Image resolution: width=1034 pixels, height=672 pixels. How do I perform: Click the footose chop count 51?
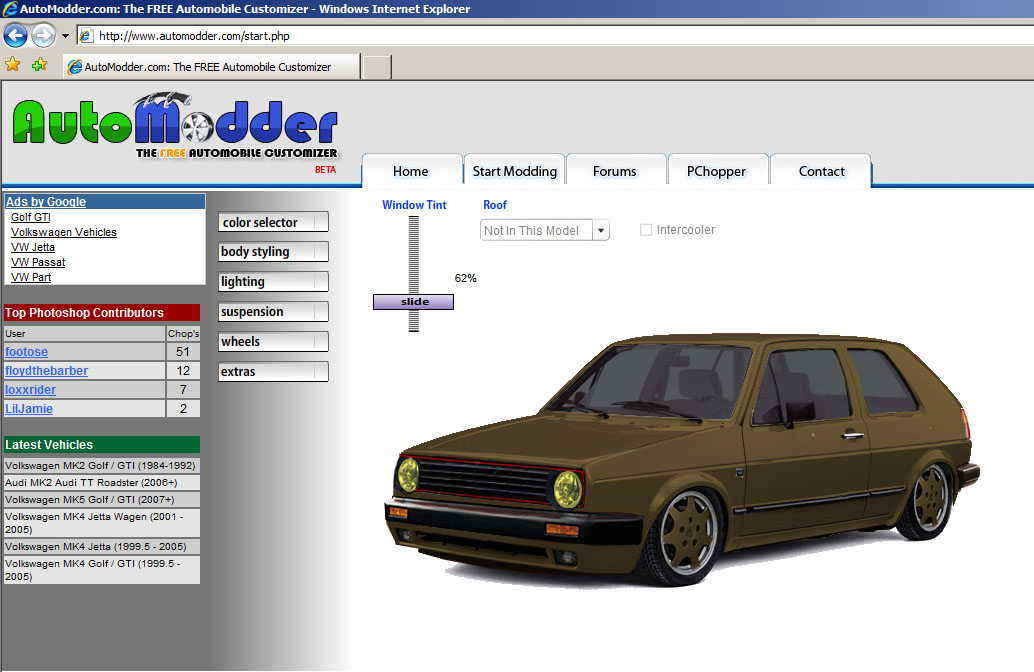(183, 352)
